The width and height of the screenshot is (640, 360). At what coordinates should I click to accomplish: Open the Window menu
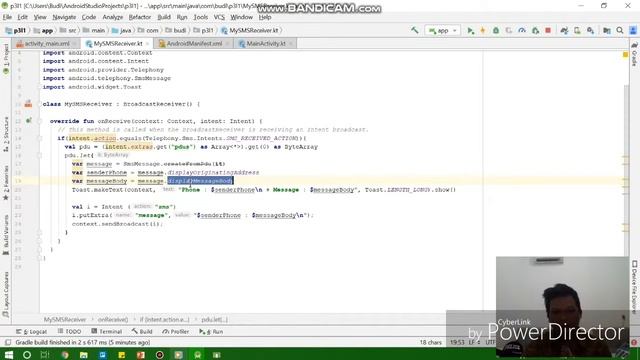(242, 17)
